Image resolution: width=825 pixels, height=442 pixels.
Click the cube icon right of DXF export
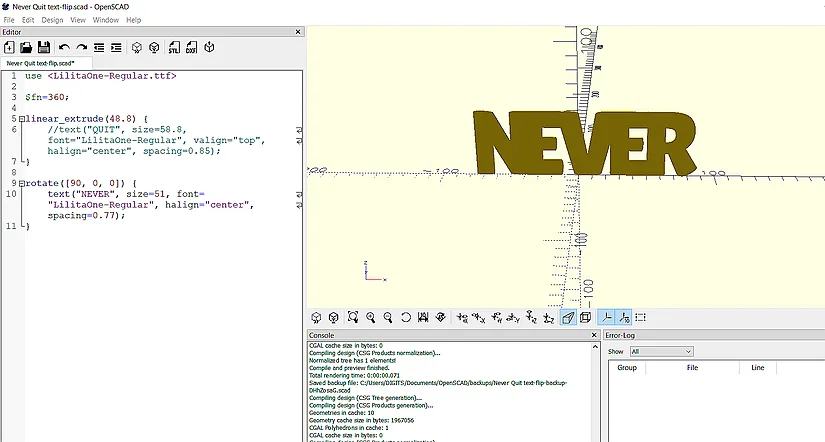click(x=209, y=47)
